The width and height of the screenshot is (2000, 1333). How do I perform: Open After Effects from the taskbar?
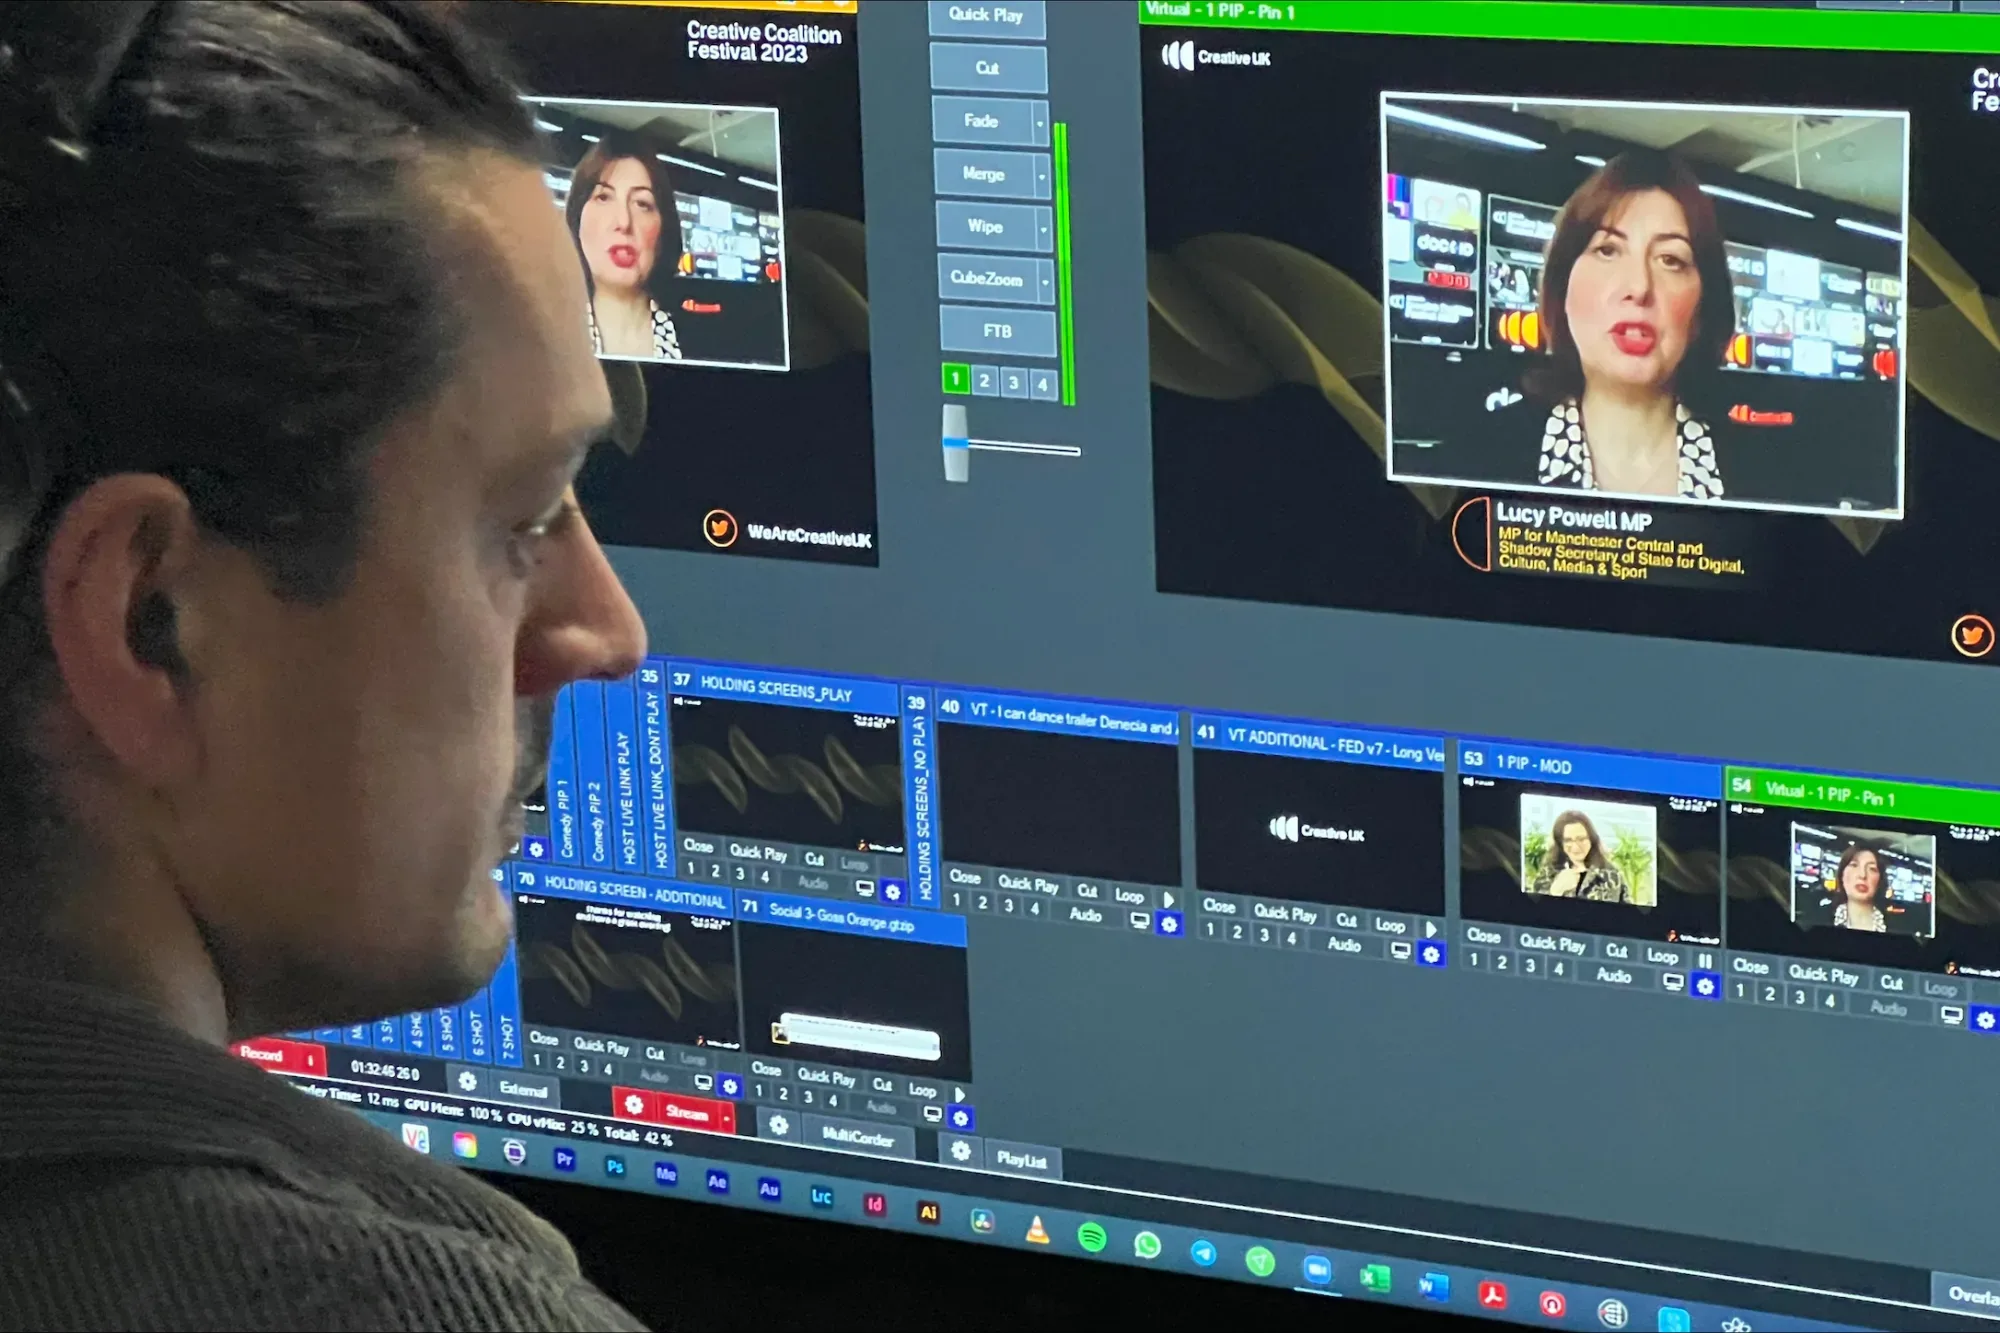point(717,1181)
